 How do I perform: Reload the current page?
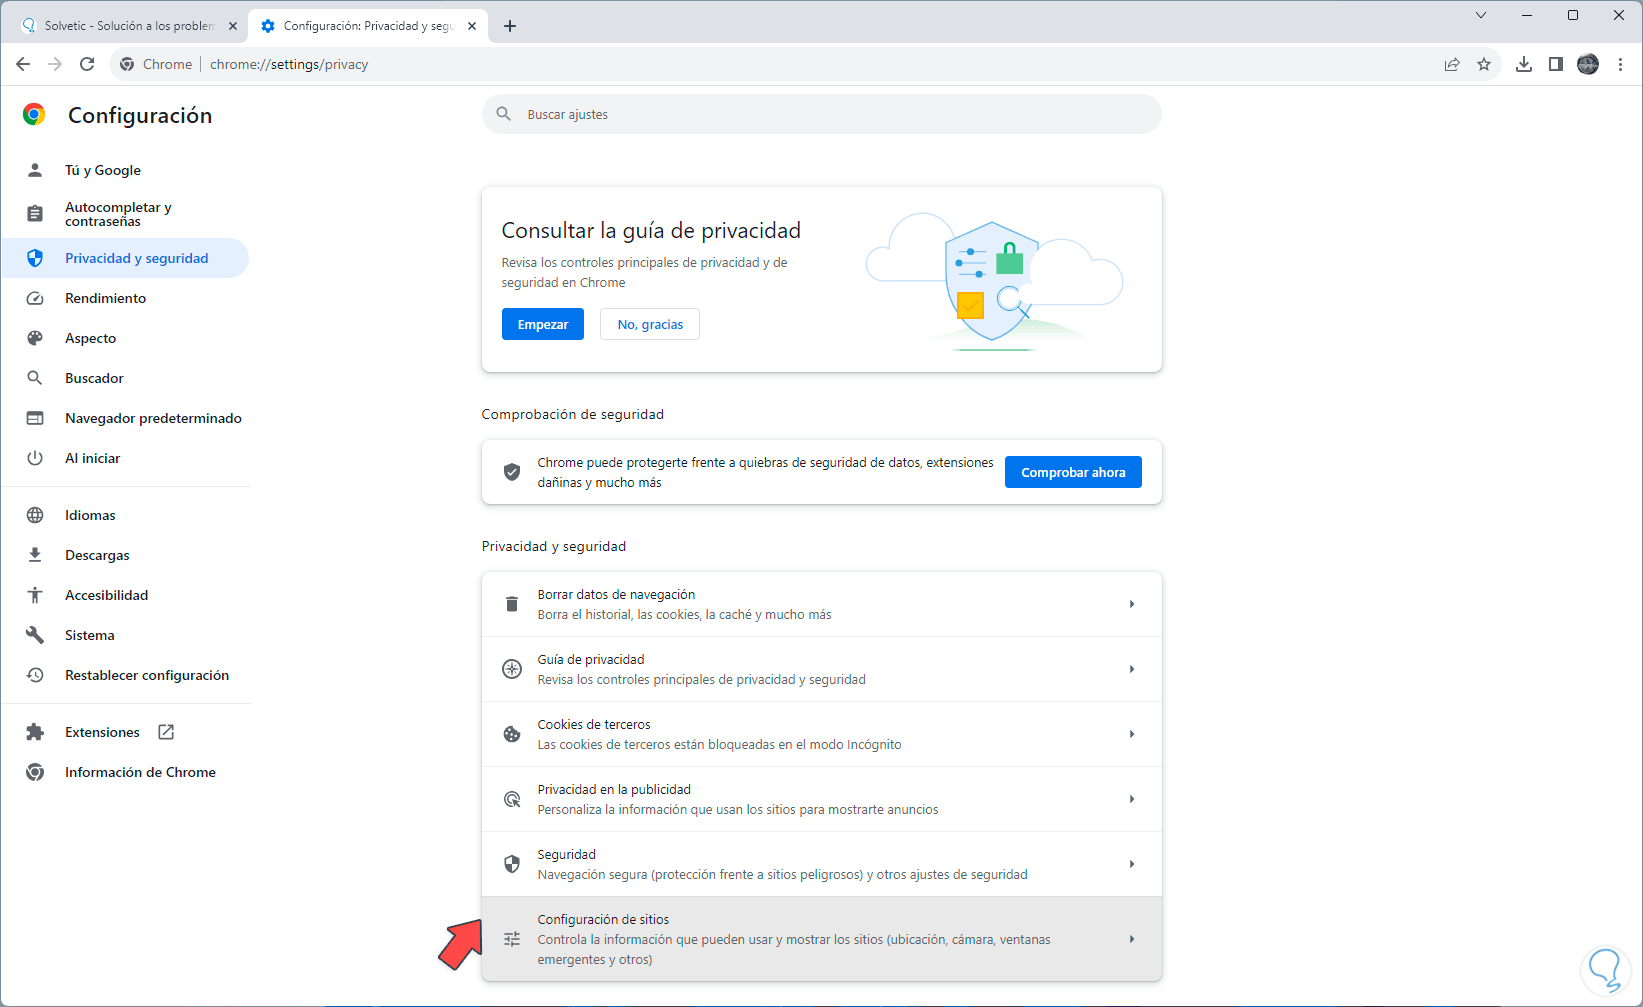point(87,64)
